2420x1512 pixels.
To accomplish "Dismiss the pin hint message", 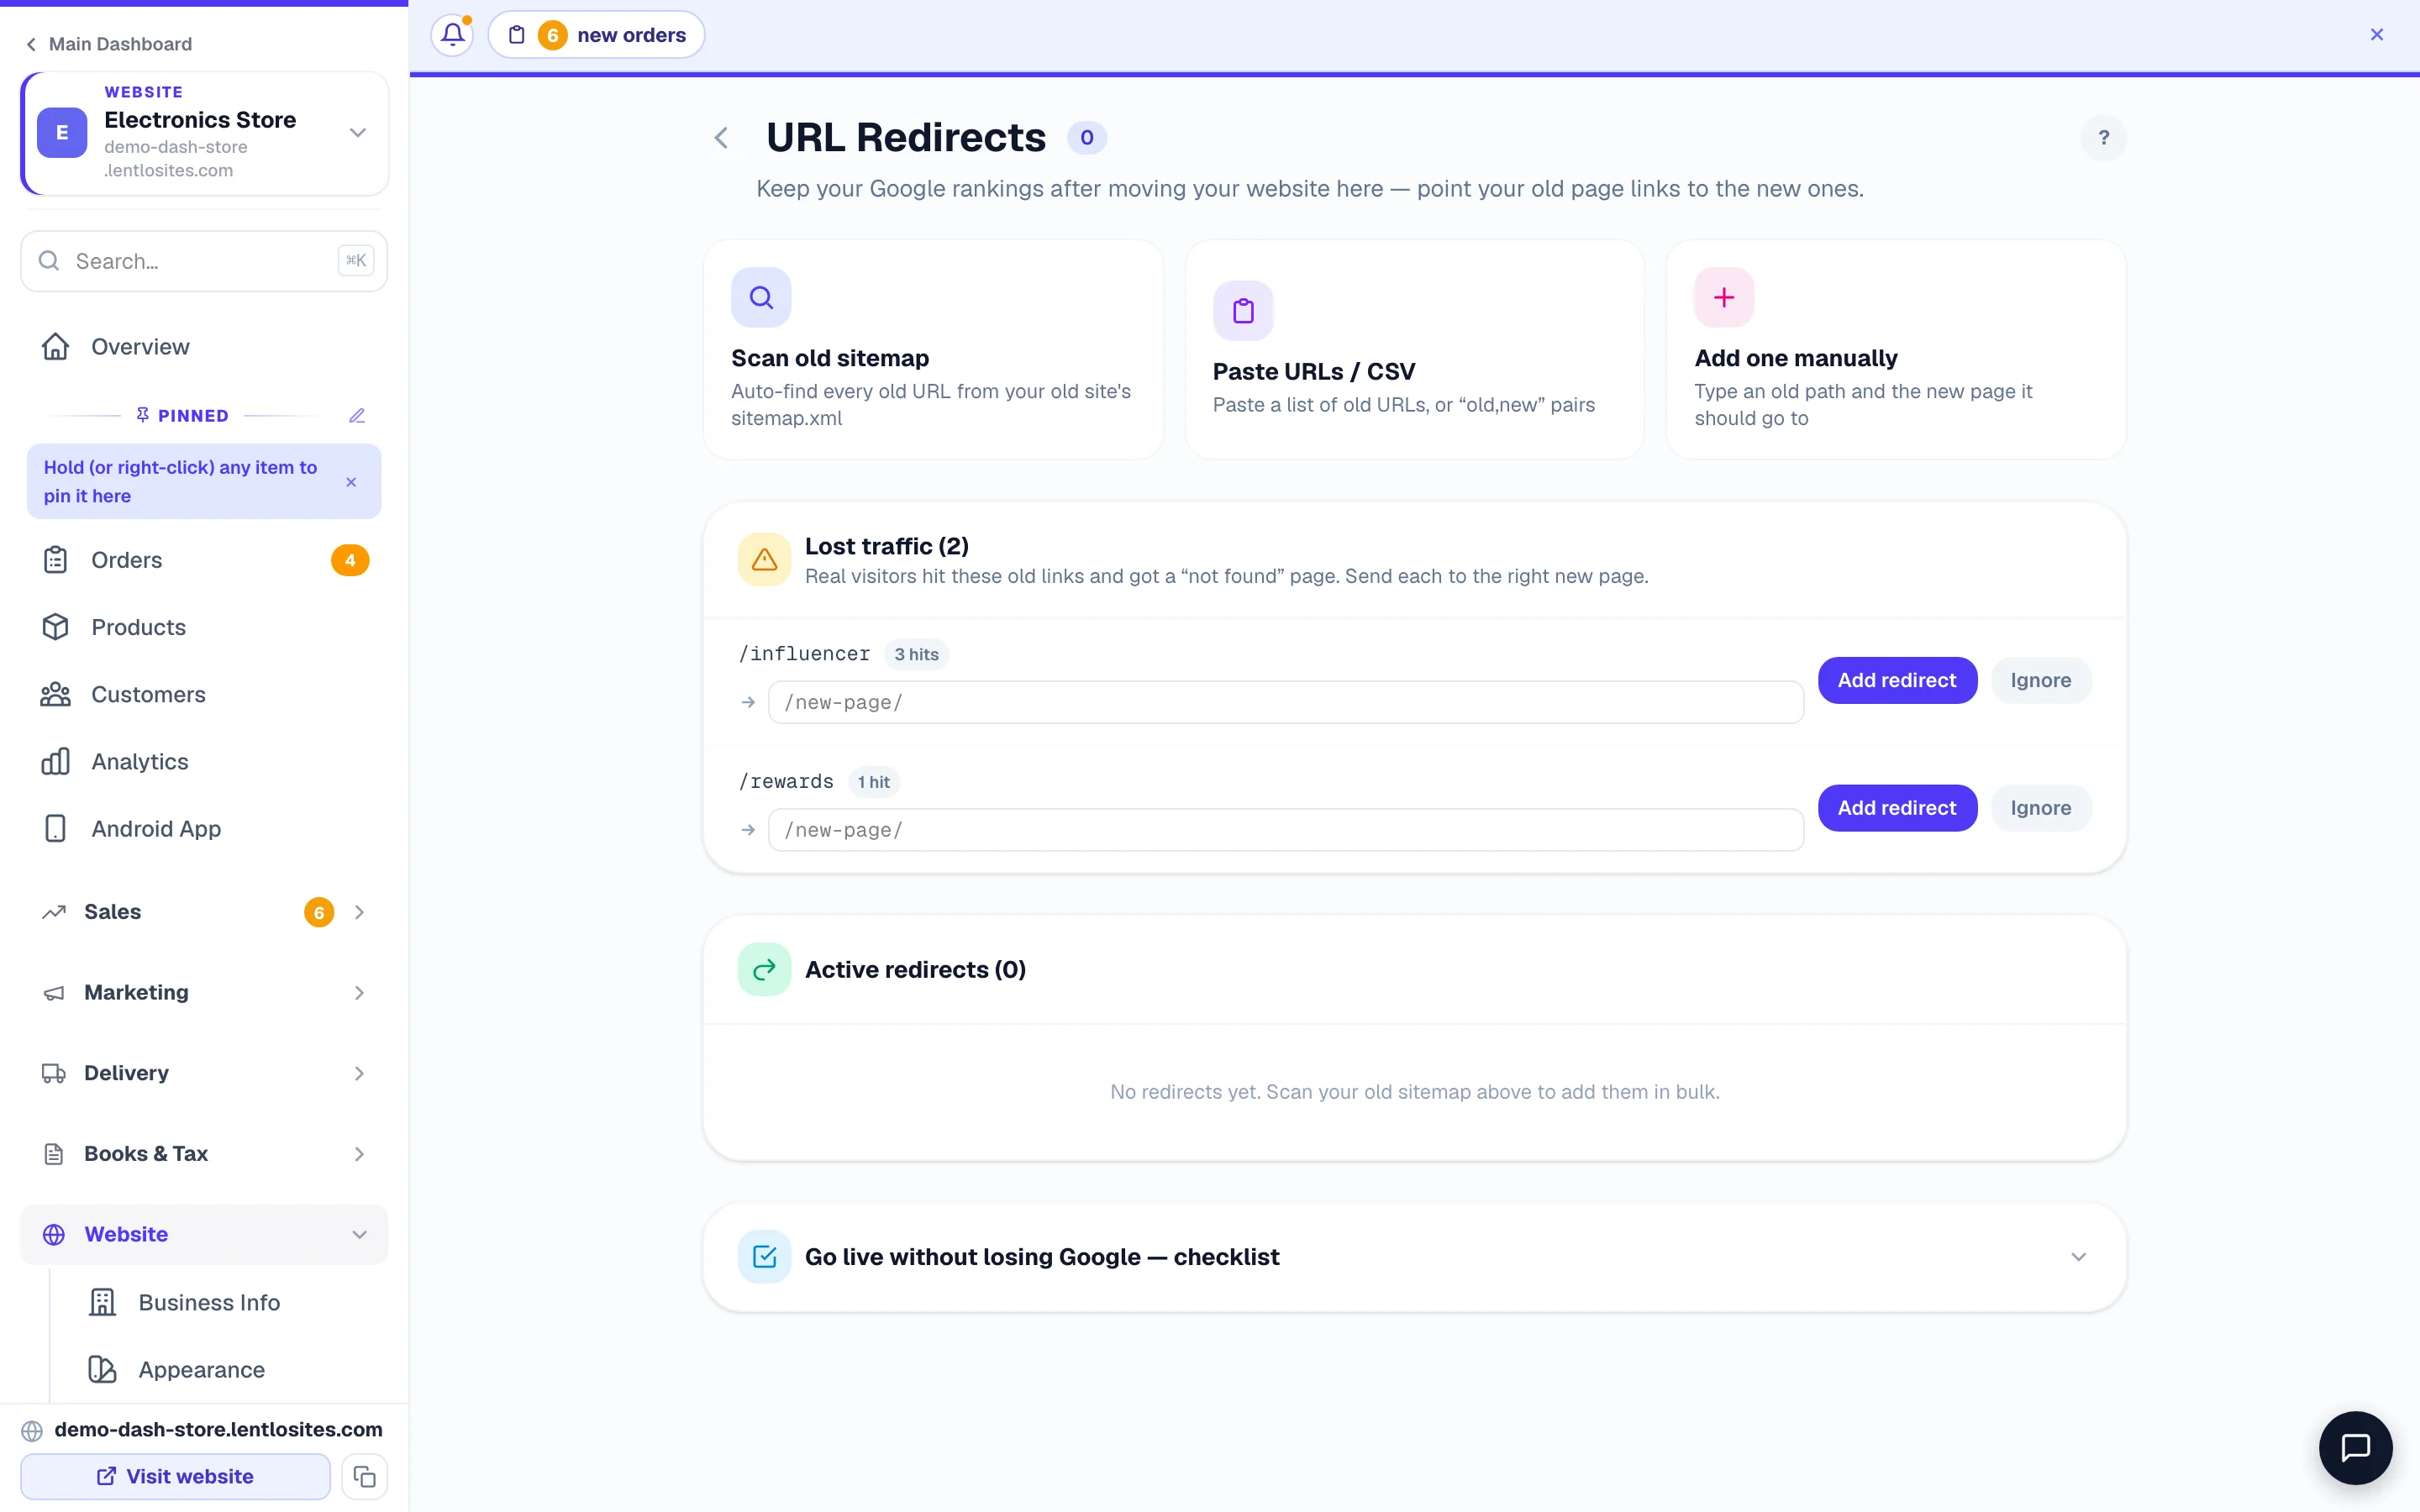I will pos(351,482).
